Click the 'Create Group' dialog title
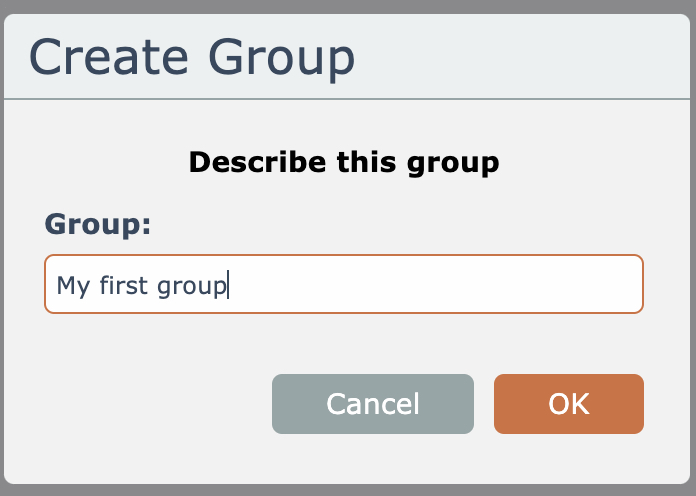The image size is (696, 496). coord(193,58)
